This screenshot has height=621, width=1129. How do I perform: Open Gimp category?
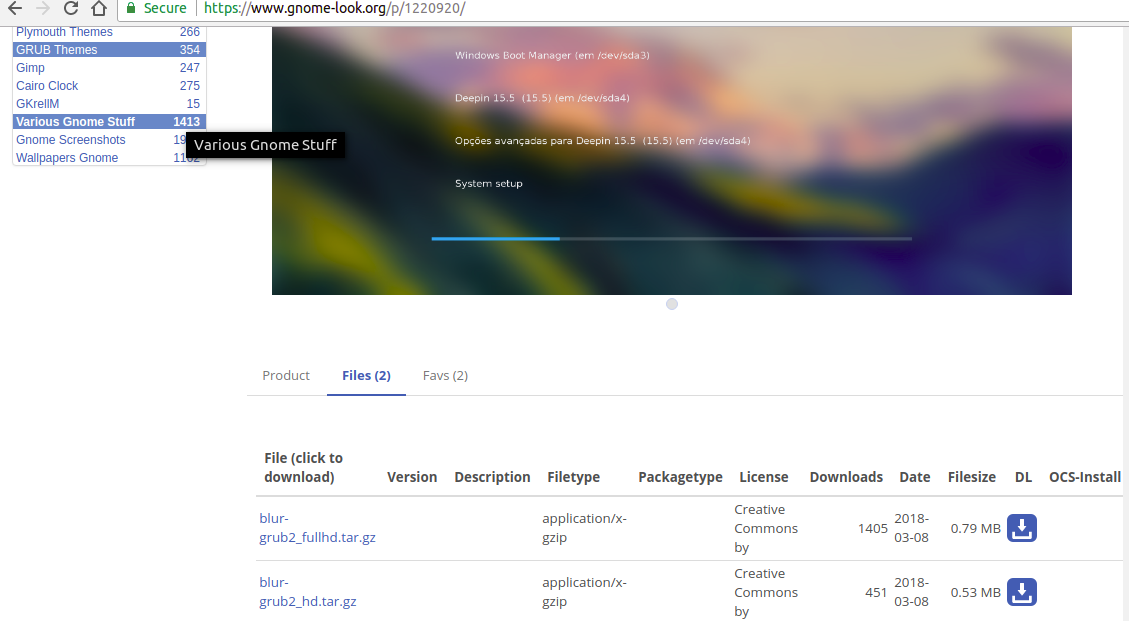pyautogui.click(x=30, y=68)
